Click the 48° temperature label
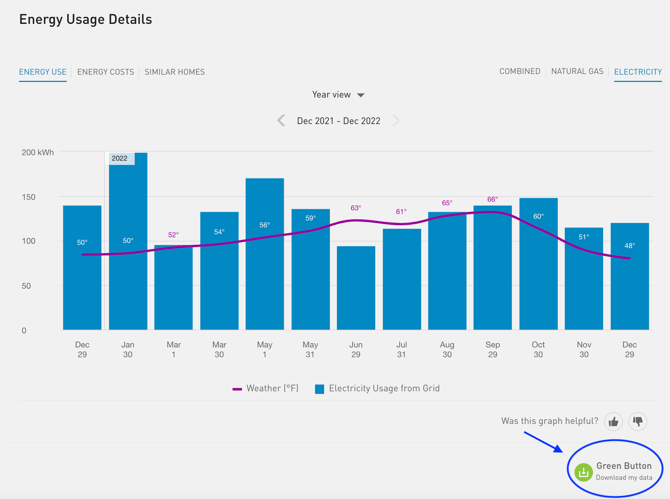This screenshot has height=499, width=670. tap(630, 246)
